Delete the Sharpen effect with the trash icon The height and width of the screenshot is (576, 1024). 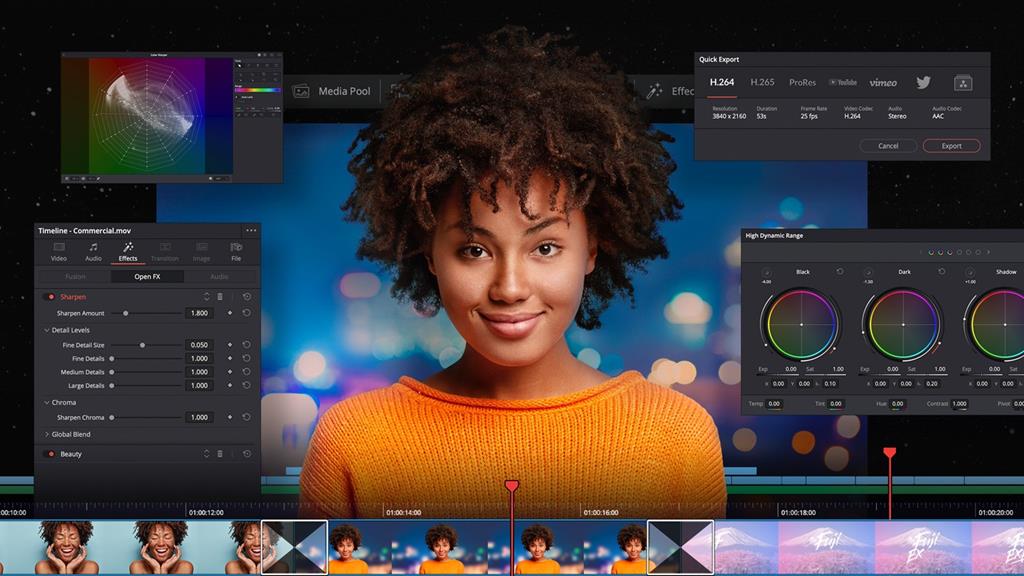coord(220,296)
